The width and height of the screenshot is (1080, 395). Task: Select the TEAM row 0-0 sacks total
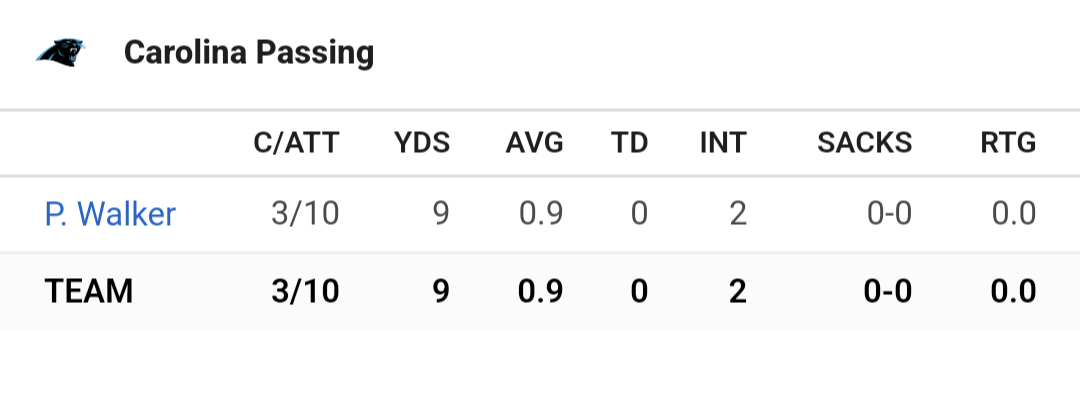click(888, 292)
